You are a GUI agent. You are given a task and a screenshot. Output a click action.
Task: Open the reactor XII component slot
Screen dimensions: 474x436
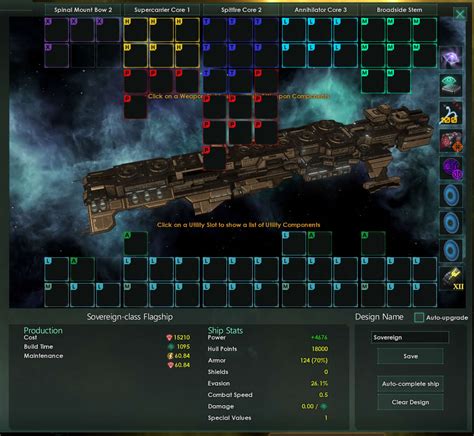[x=451, y=278]
